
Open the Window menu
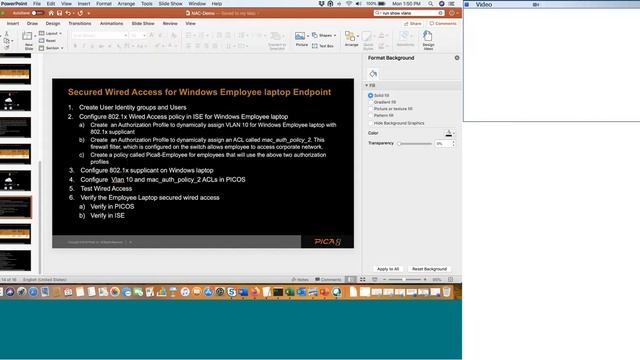tap(197, 4)
